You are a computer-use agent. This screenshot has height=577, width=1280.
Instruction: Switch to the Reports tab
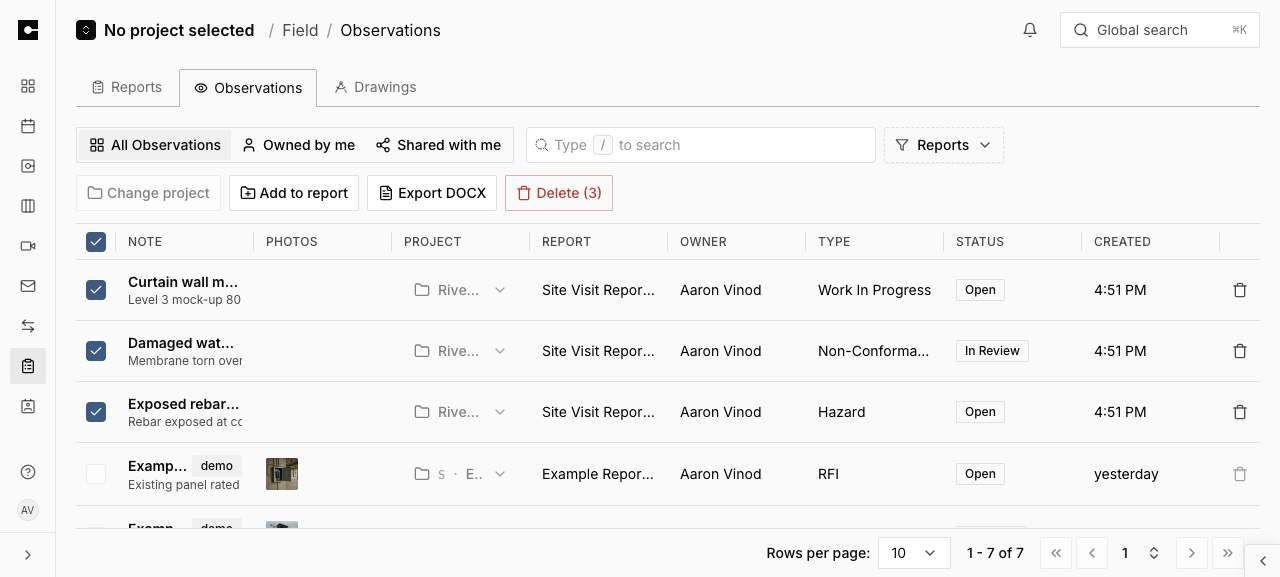pos(127,87)
